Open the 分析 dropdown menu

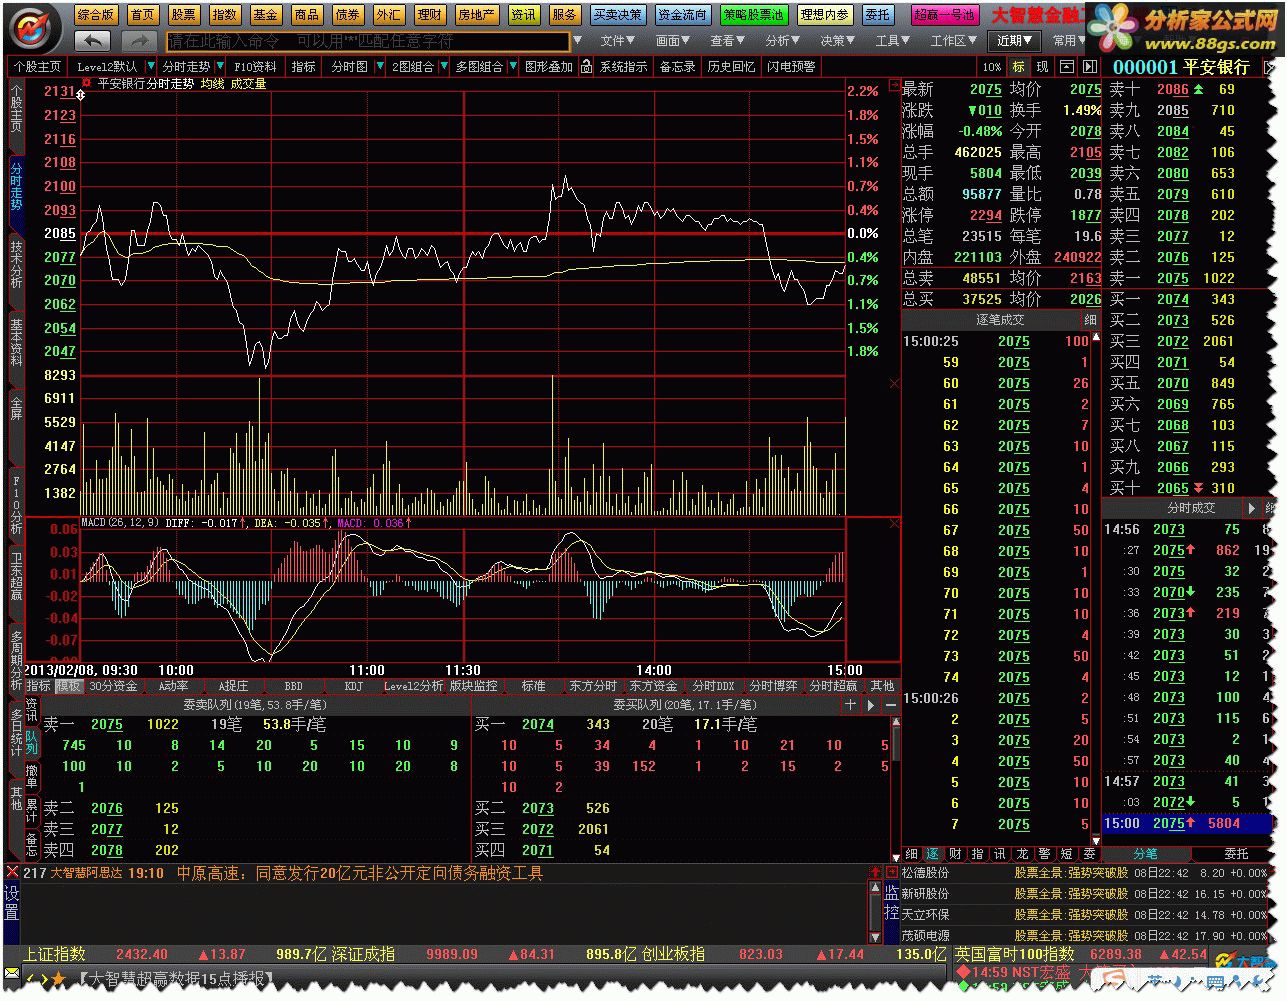(783, 41)
